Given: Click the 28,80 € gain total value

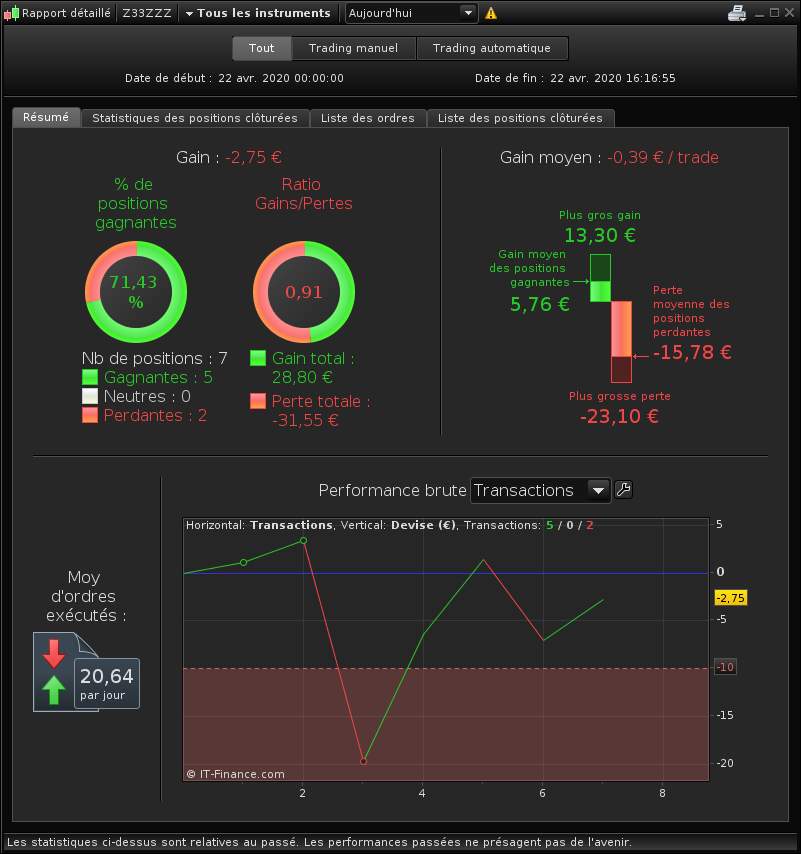Looking at the screenshot, I should tap(302, 377).
